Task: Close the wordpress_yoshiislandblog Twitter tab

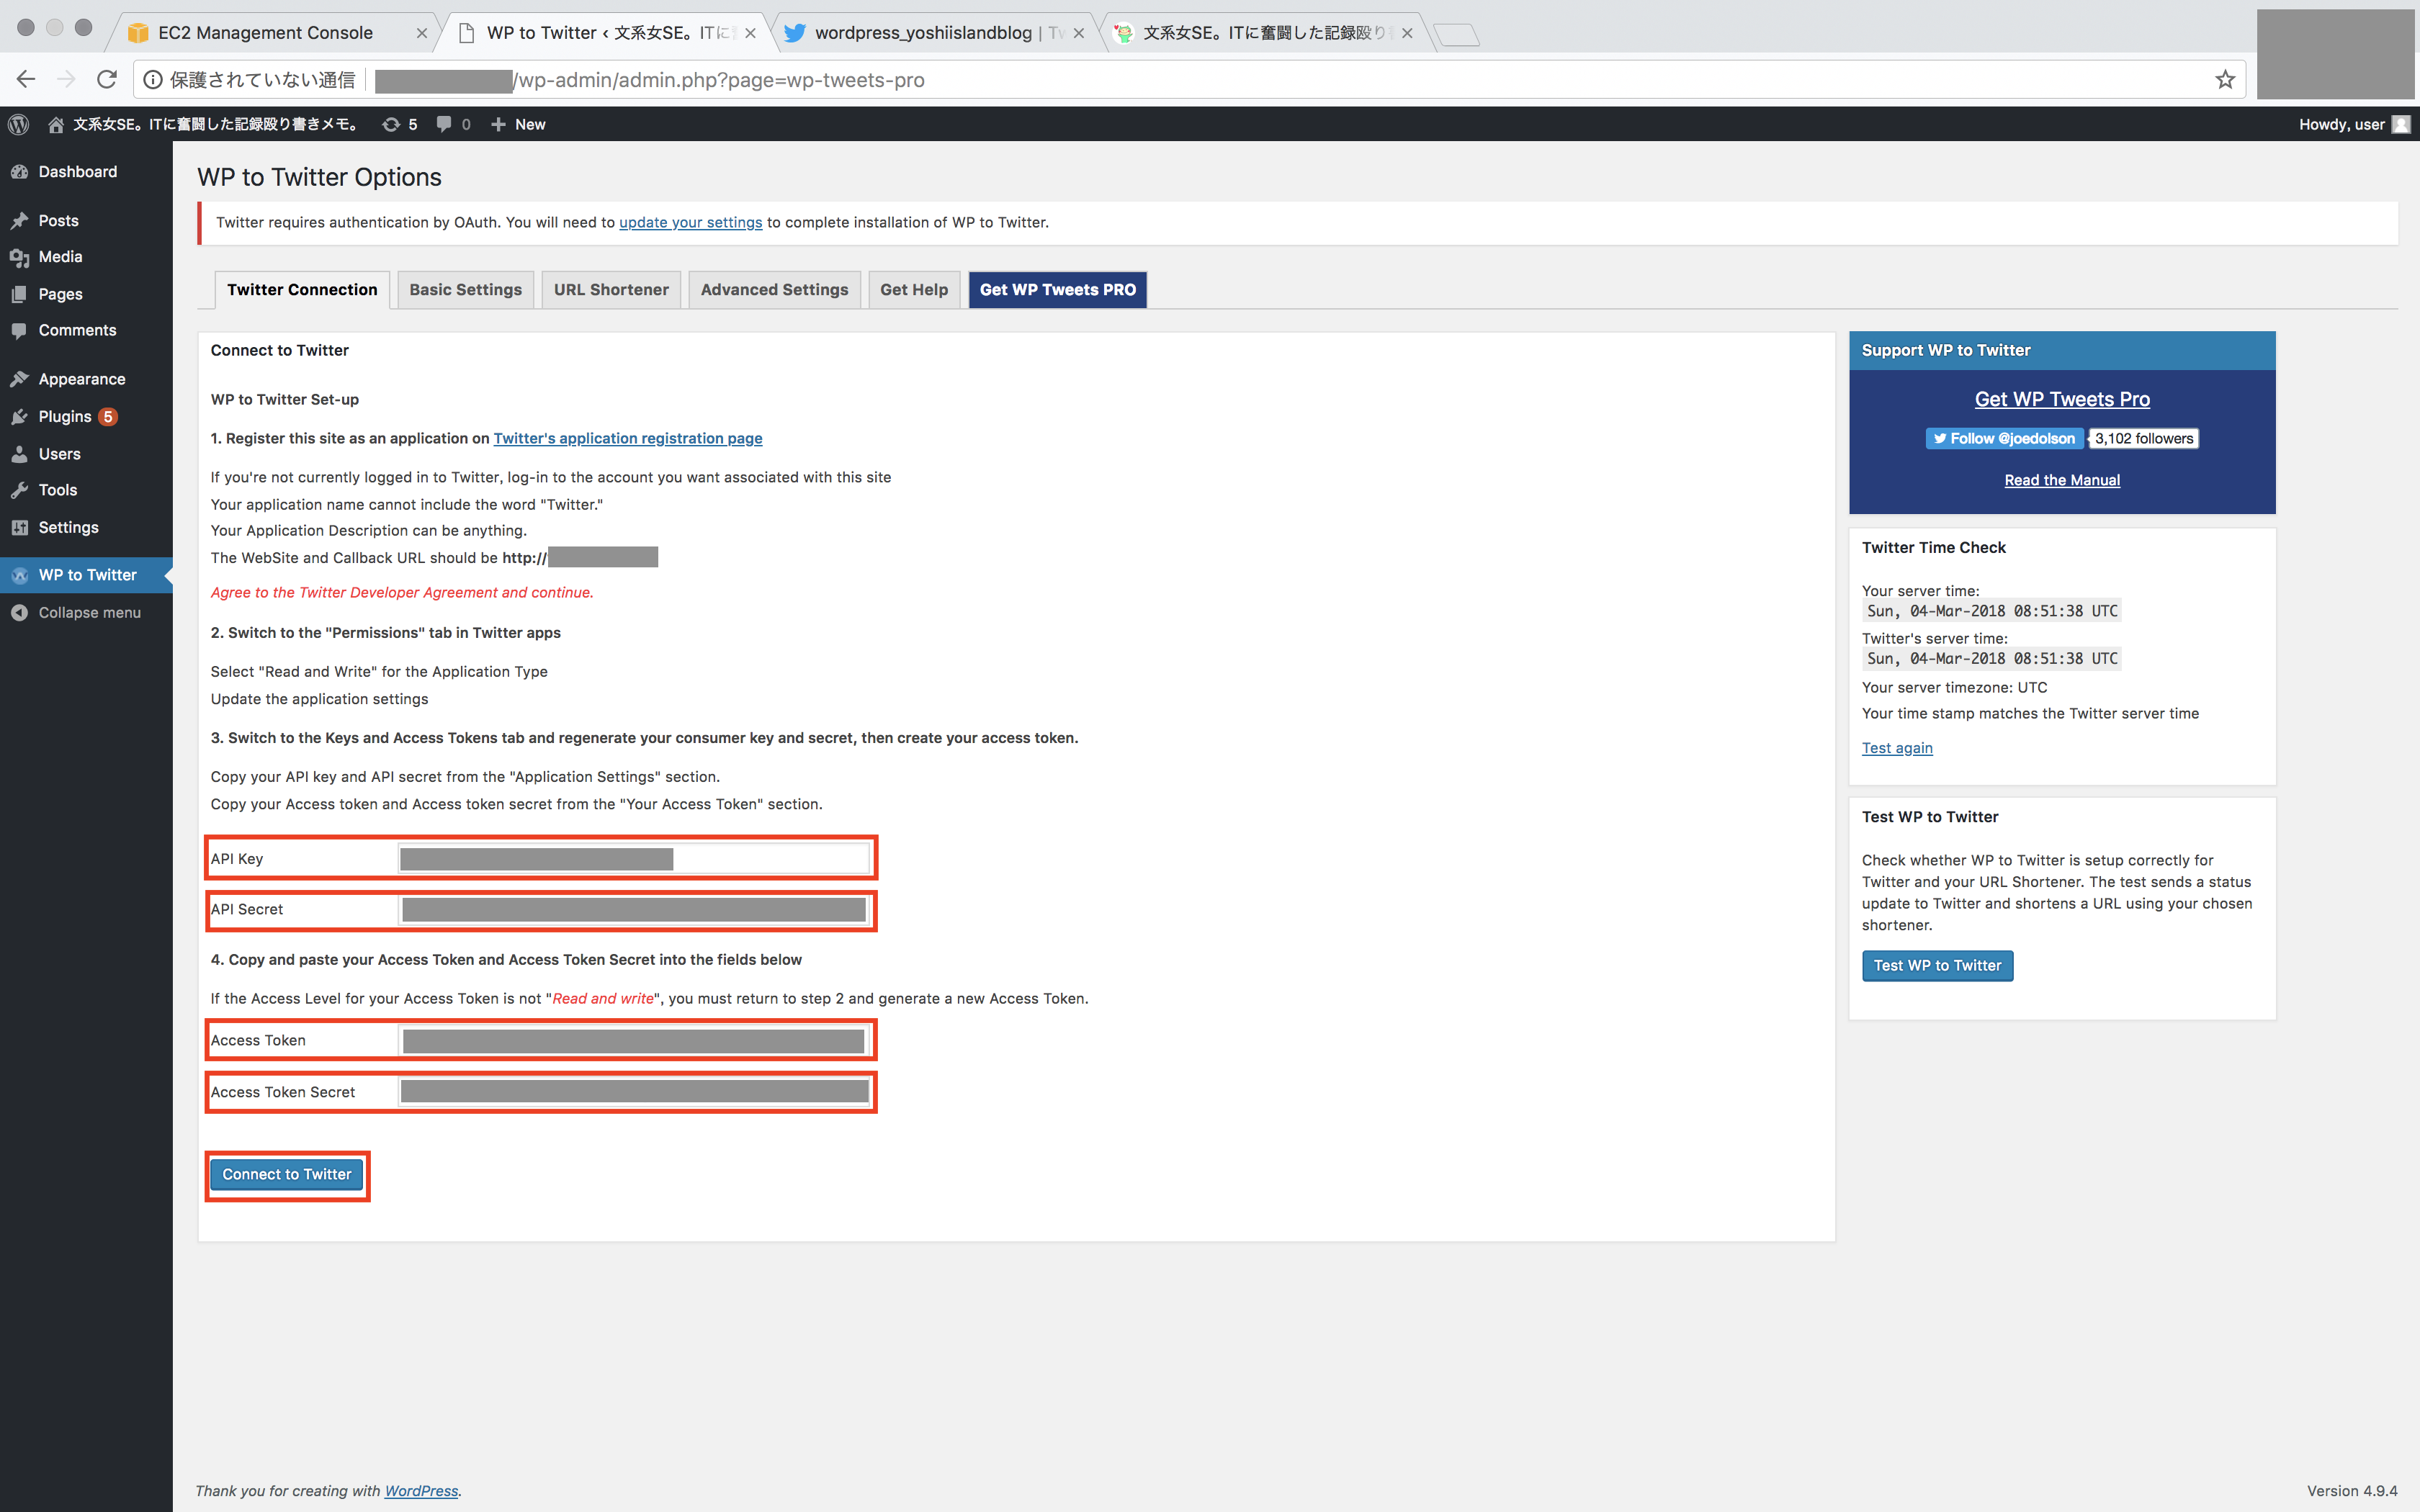Action: 1078,33
